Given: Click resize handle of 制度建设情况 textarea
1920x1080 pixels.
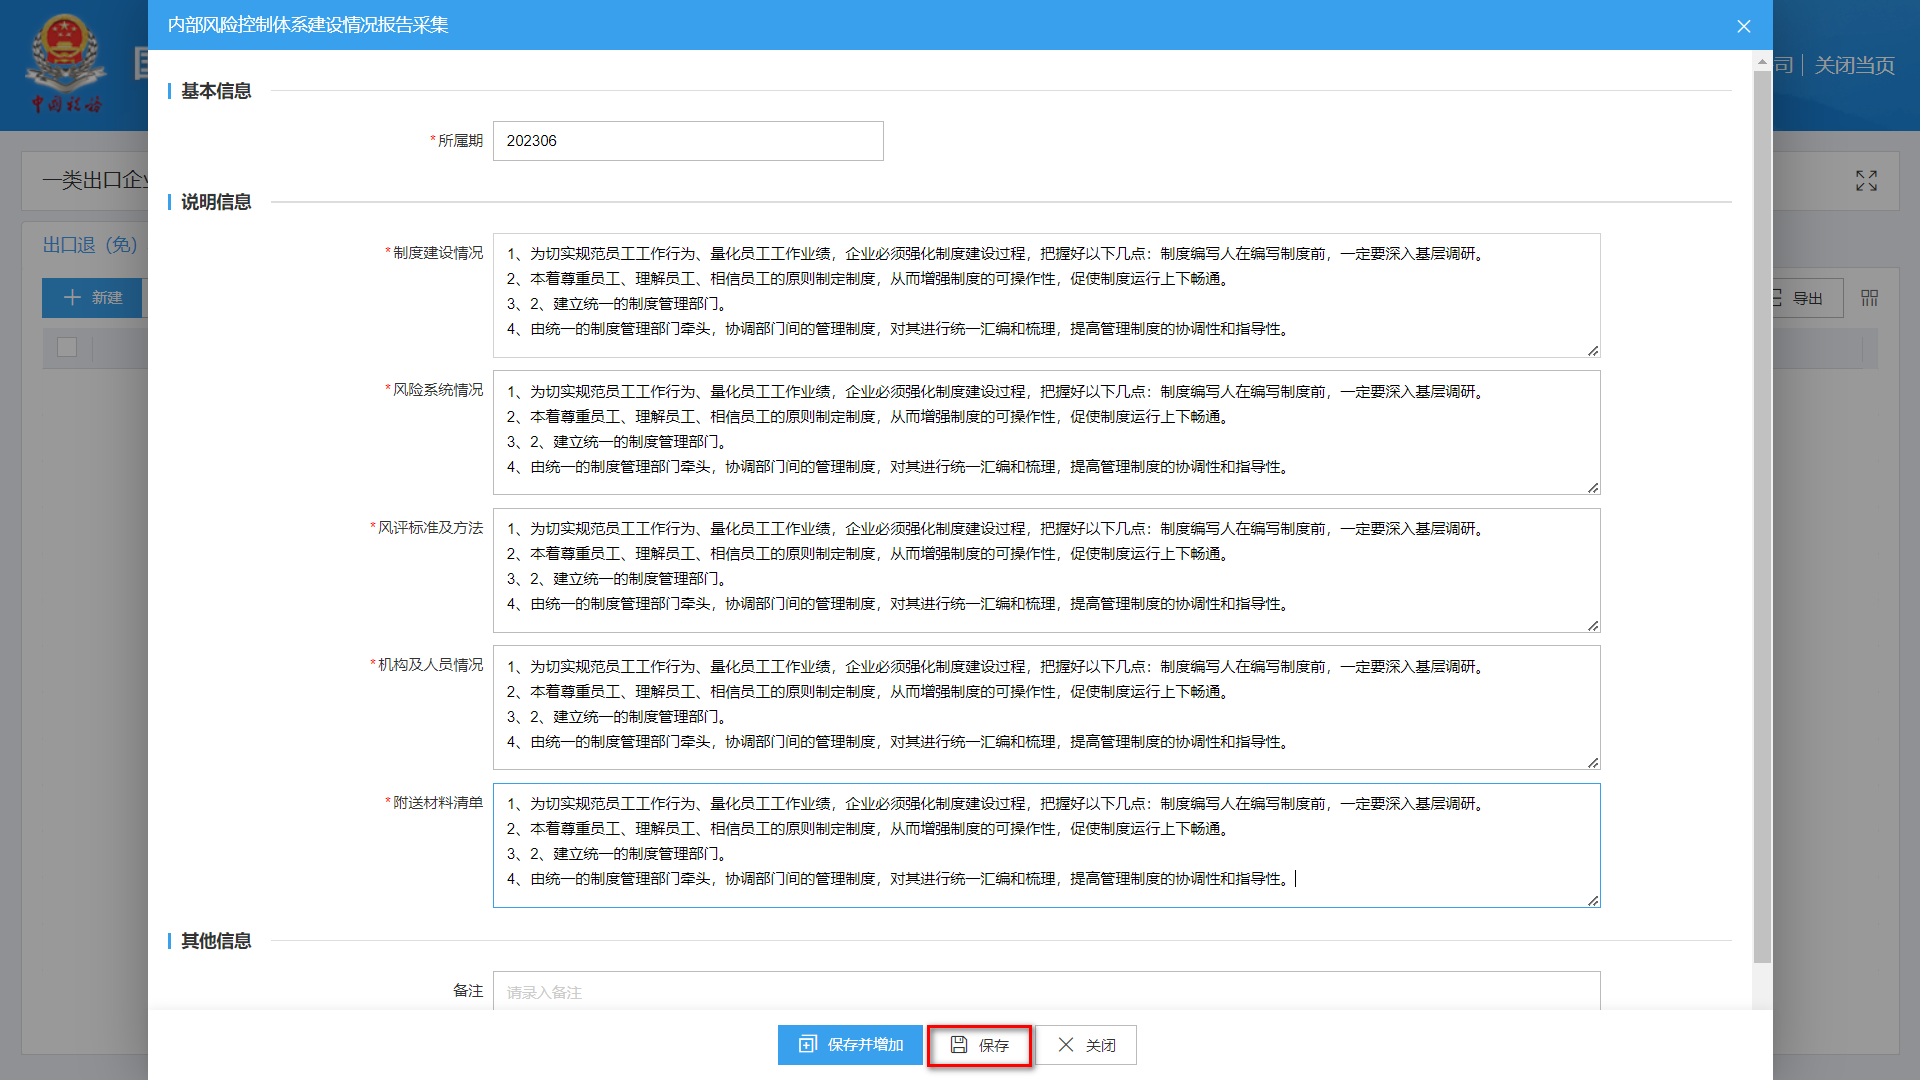Looking at the screenshot, I should (x=1592, y=350).
